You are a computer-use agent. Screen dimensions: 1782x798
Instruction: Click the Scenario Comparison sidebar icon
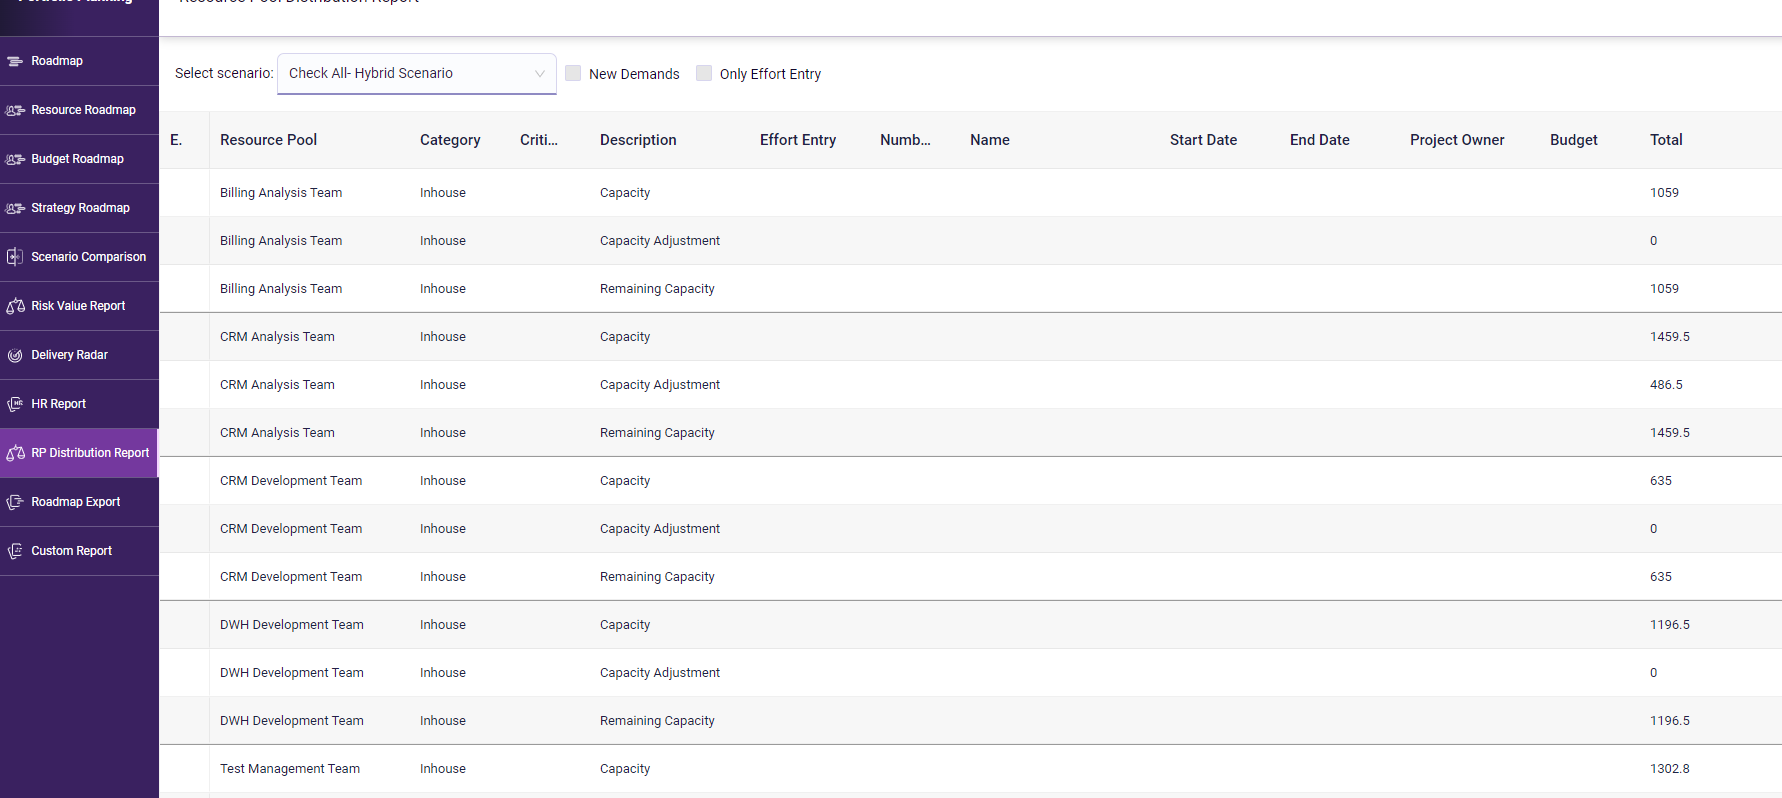(15, 257)
